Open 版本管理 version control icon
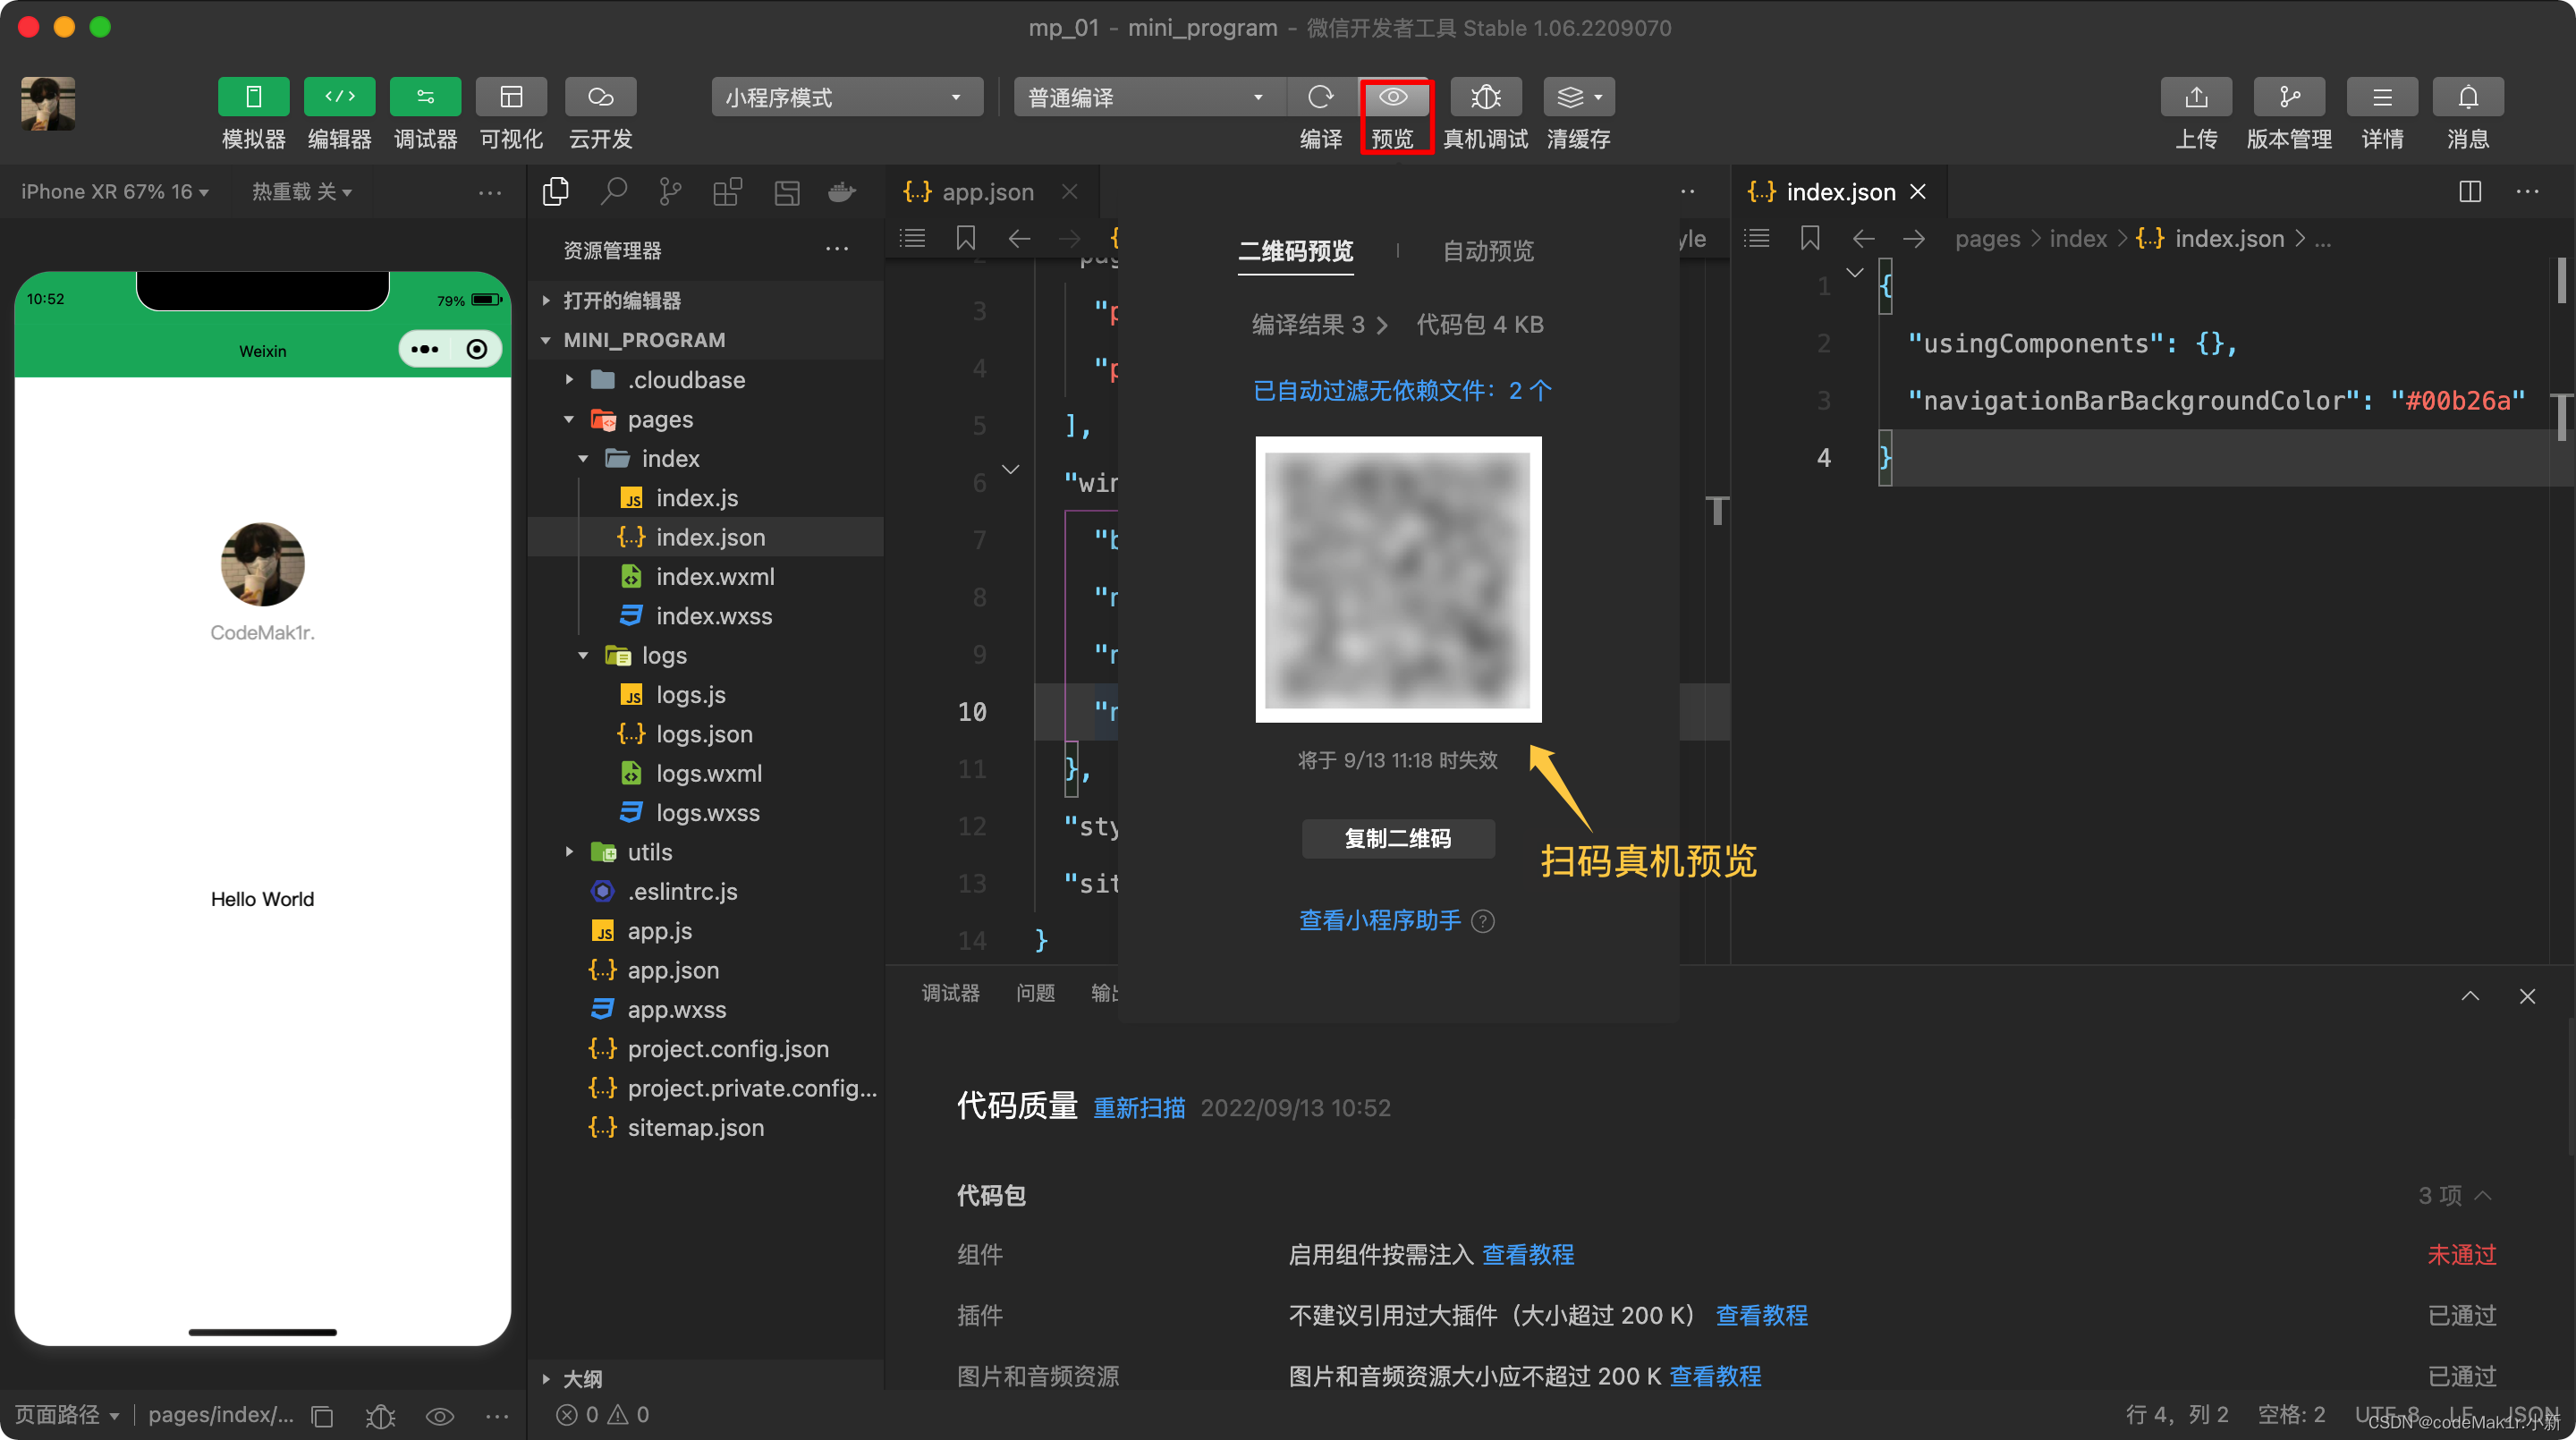The width and height of the screenshot is (2576, 1440). point(2288,97)
